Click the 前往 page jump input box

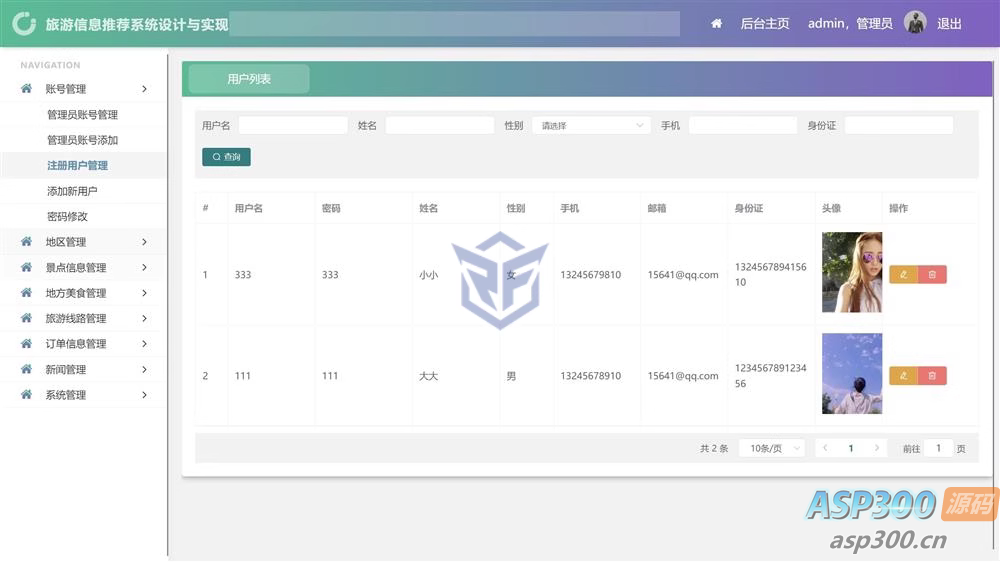tap(938, 448)
